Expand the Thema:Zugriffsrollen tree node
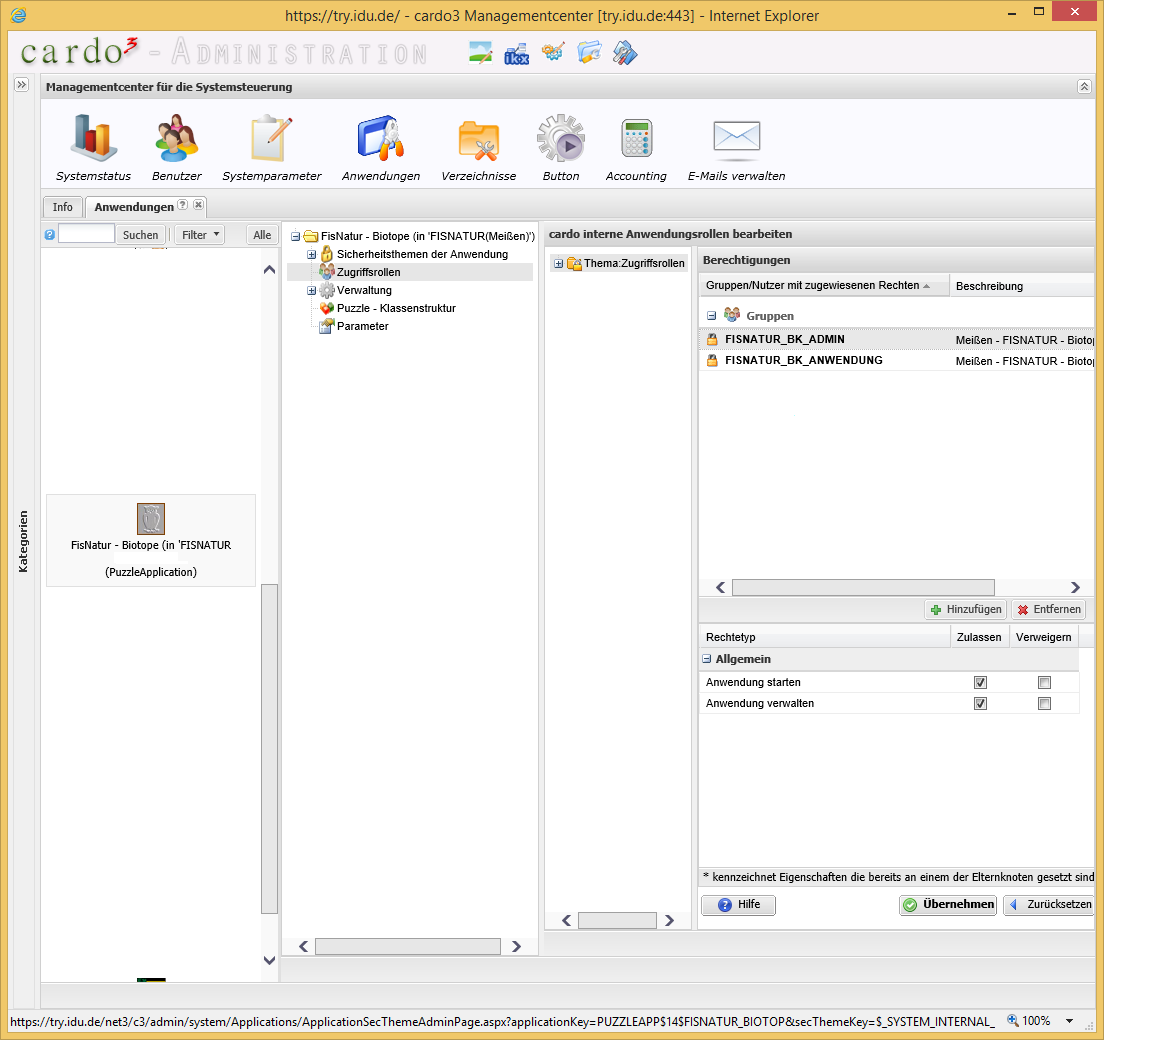 click(558, 264)
